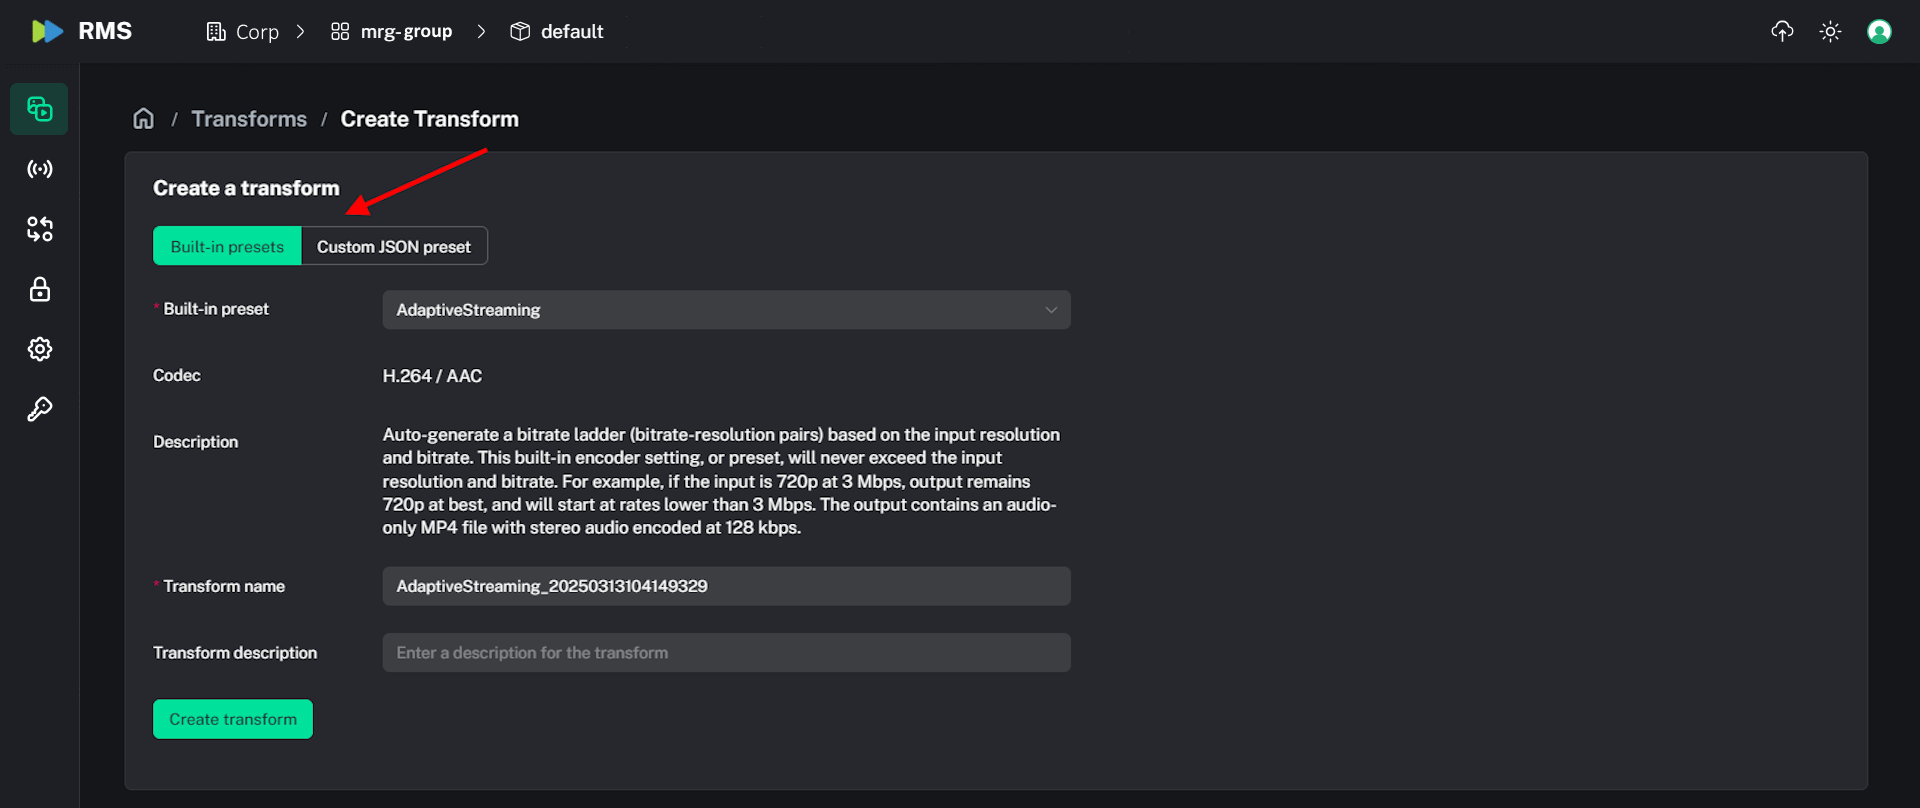Open the Corp organization breadcrumb

click(x=243, y=32)
